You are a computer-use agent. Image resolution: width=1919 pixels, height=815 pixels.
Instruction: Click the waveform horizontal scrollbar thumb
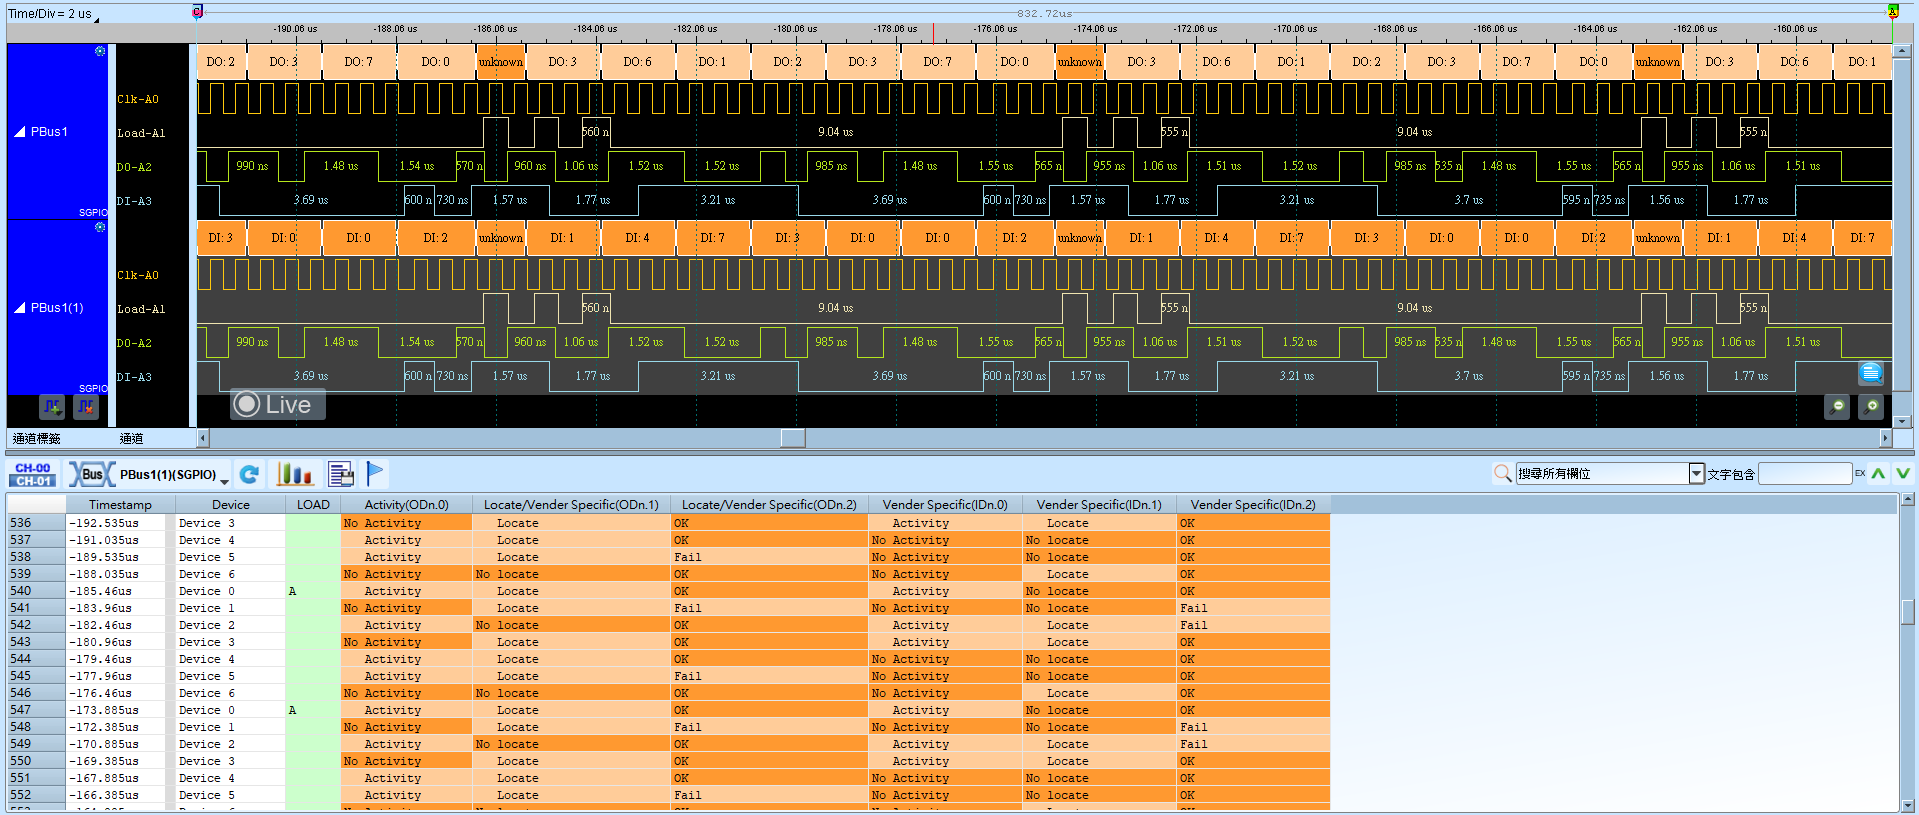coord(793,438)
